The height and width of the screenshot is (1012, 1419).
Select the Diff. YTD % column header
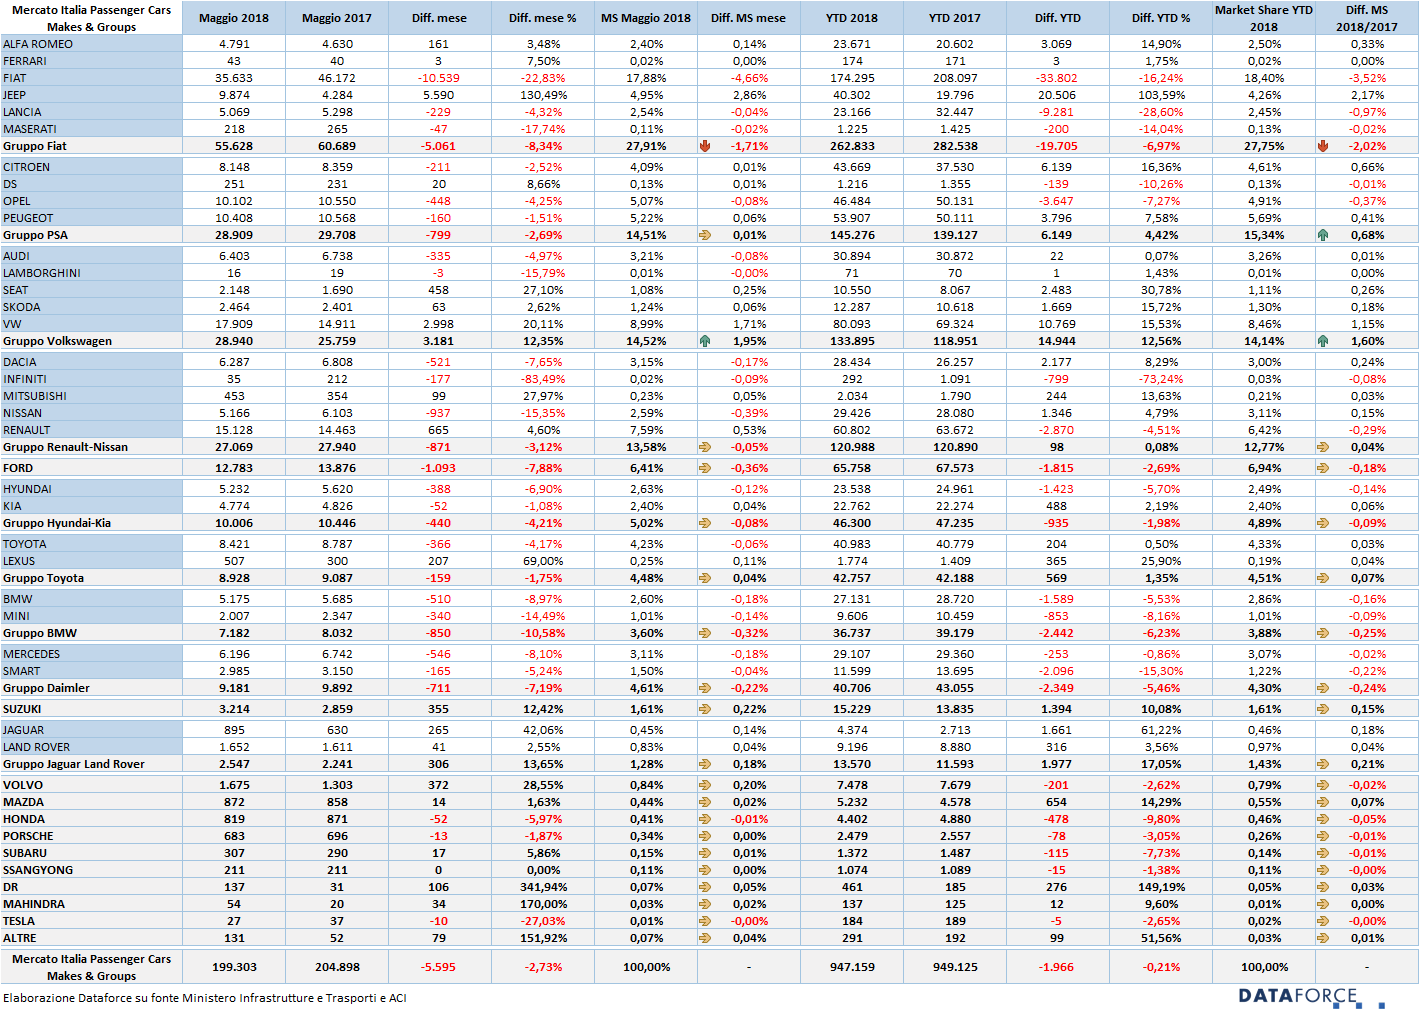(1161, 18)
